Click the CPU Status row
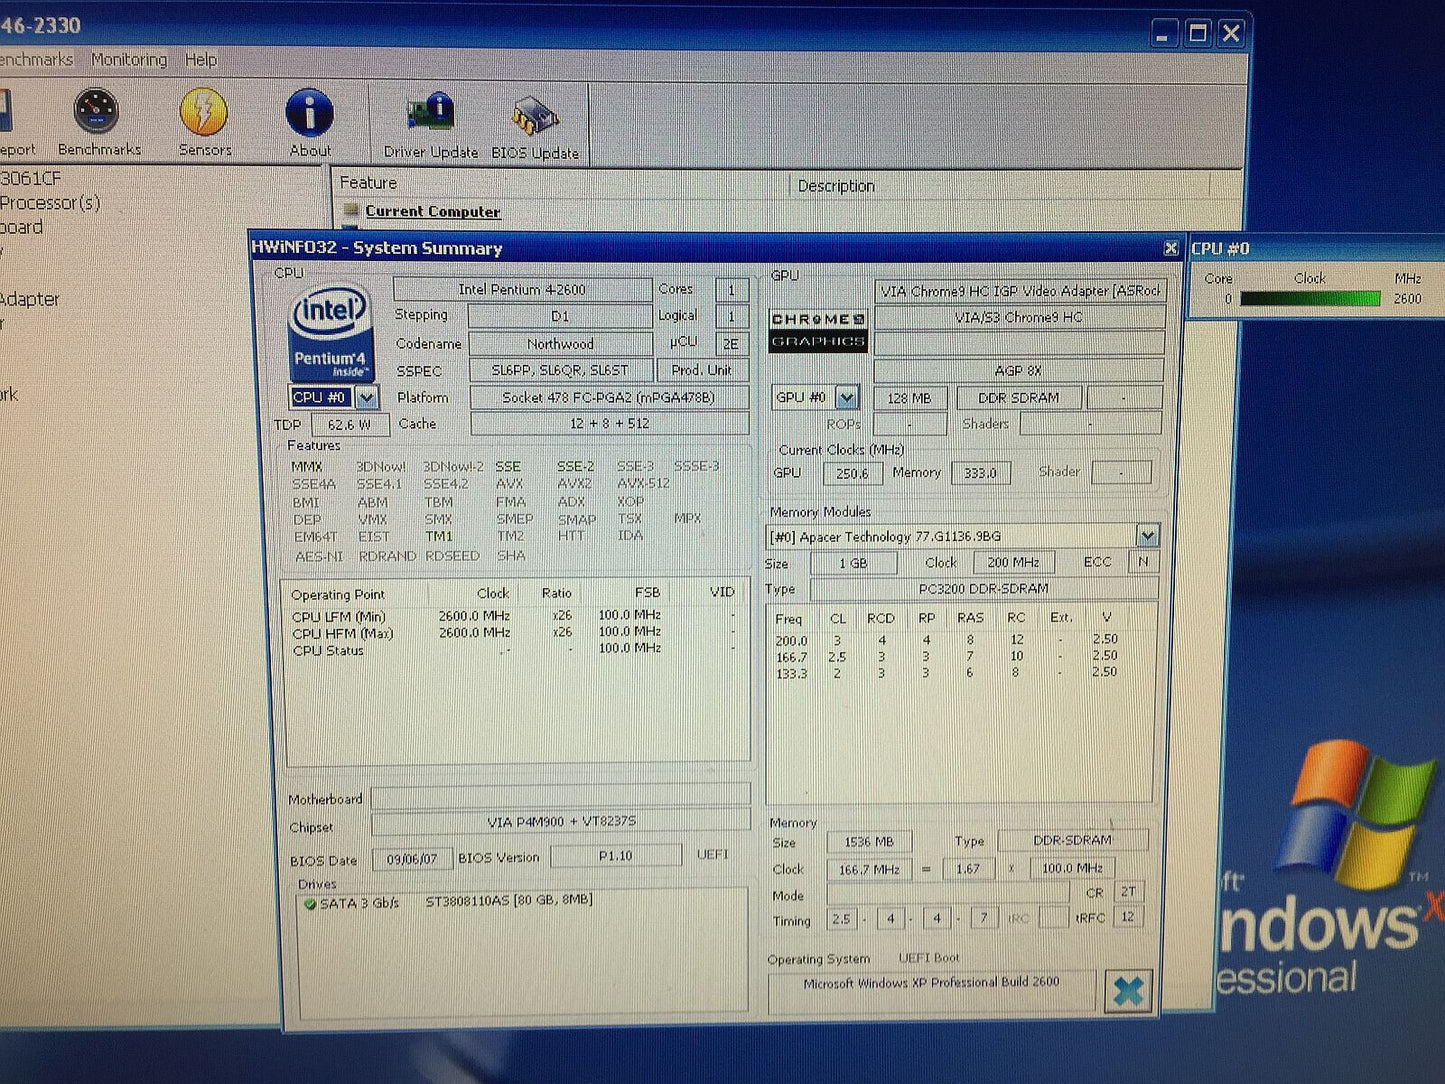Screen dimensions: 1445x1084 click(515, 650)
